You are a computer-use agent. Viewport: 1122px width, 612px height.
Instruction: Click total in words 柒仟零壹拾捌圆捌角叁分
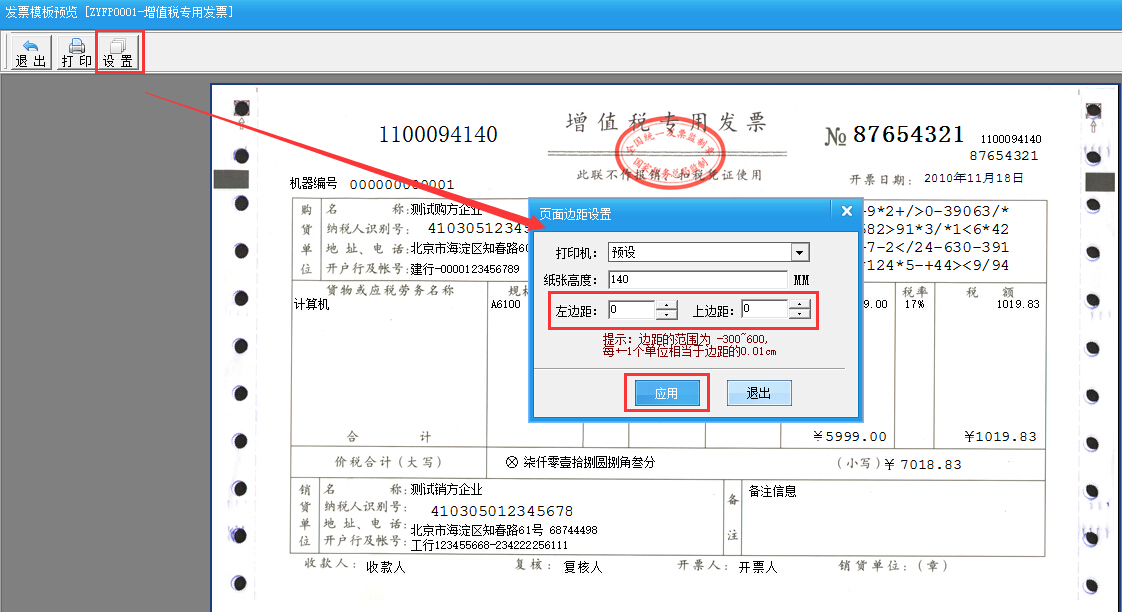pos(589,462)
